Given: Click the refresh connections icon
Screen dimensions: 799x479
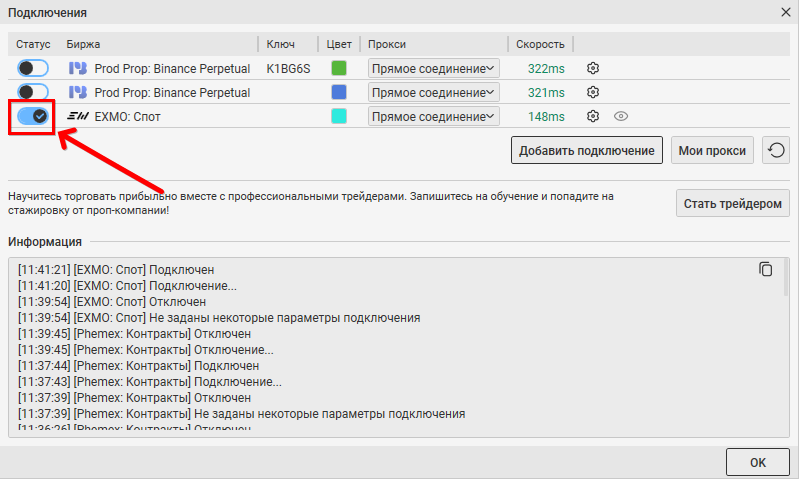Looking at the screenshot, I should [776, 151].
